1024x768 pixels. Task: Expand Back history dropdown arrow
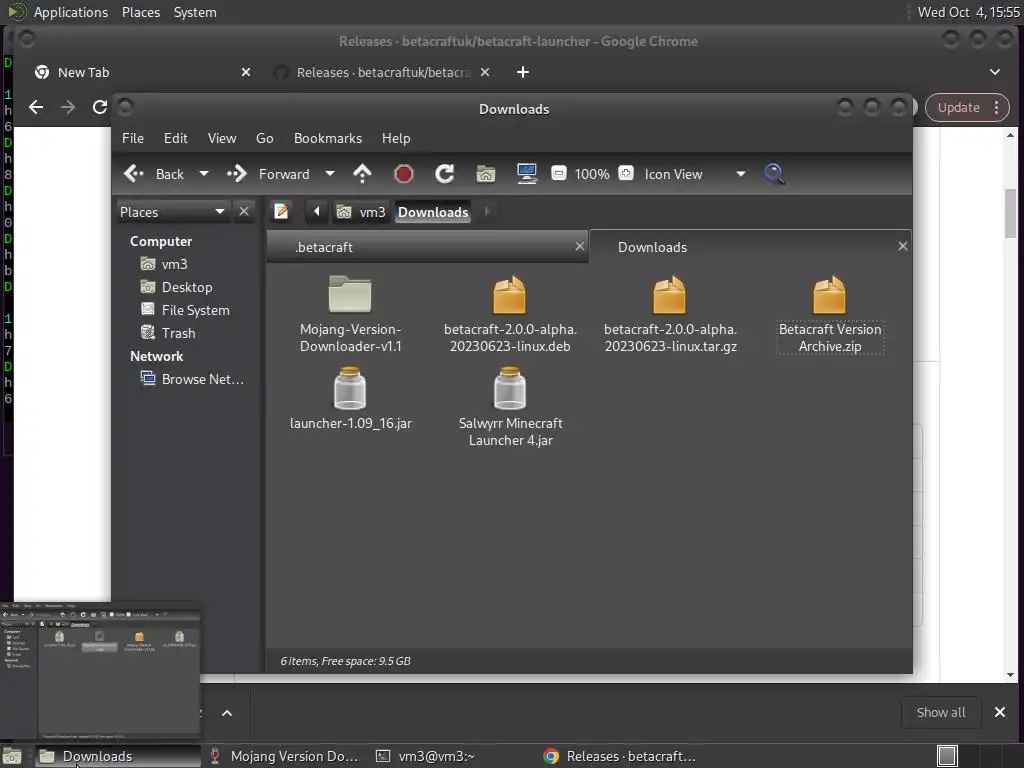point(204,174)
